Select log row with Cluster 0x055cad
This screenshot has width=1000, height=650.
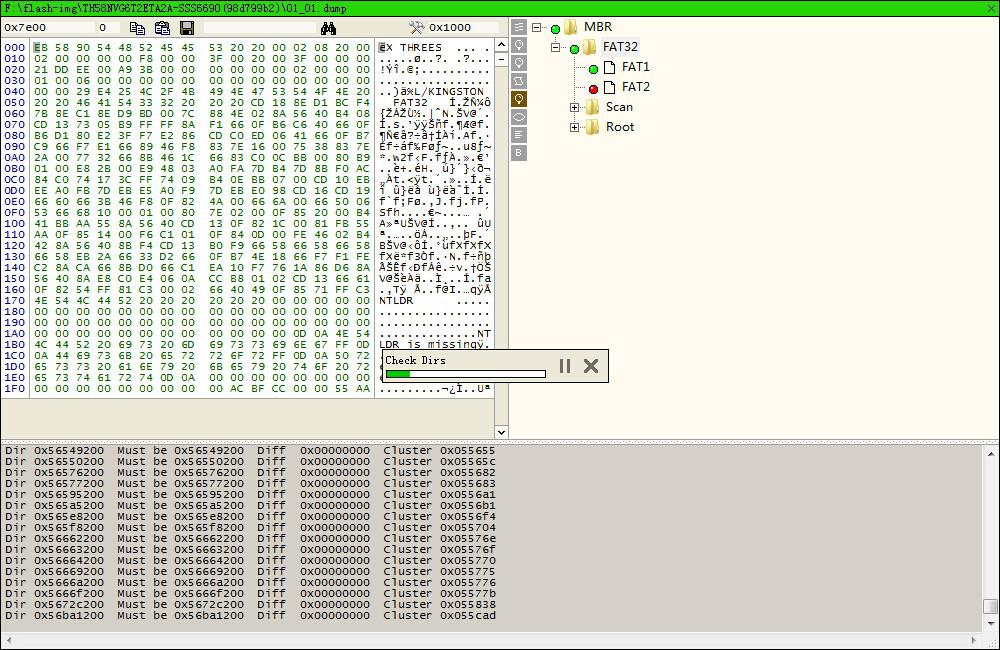251,616
